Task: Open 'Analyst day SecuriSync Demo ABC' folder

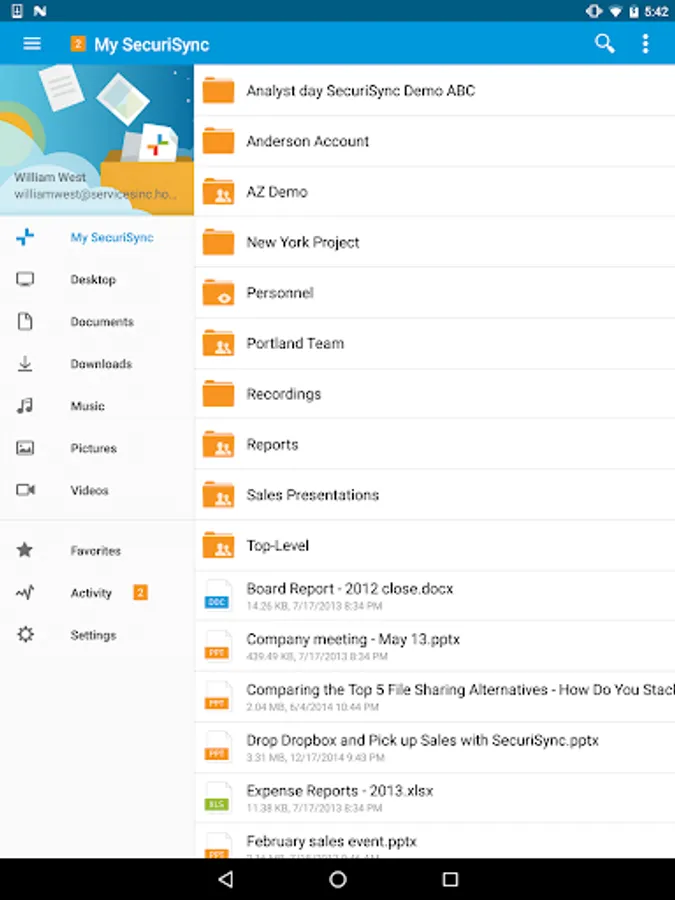Action: click(360, 91)
